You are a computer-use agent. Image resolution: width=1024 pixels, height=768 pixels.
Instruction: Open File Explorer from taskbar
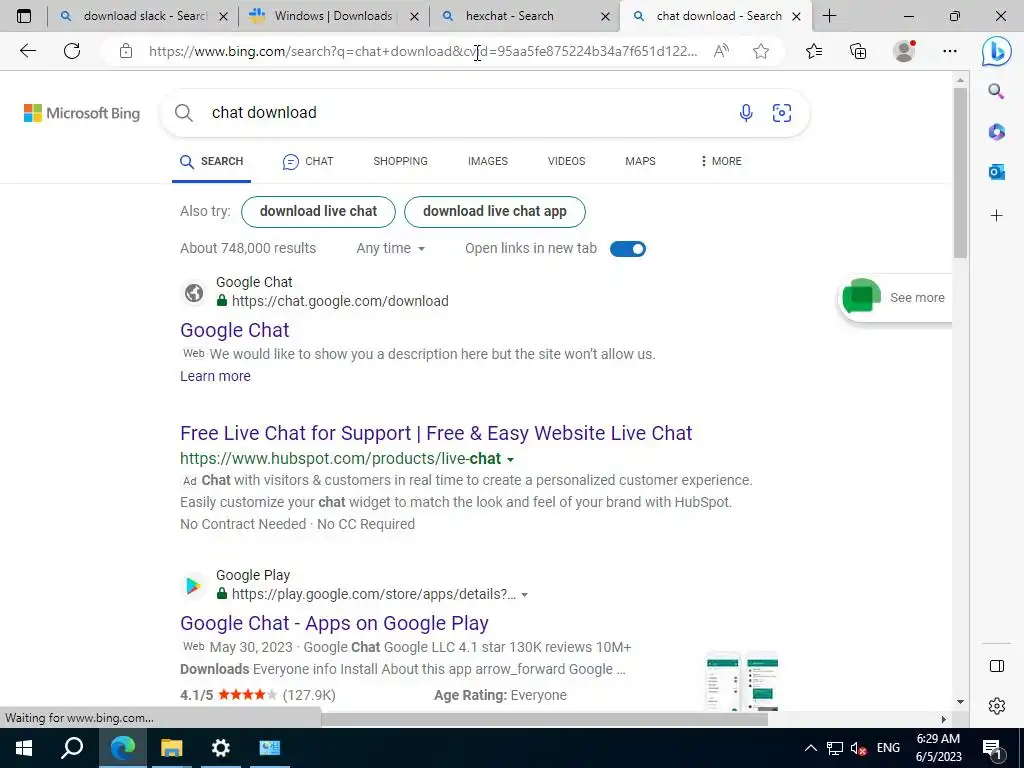click(x=171, y=748)
